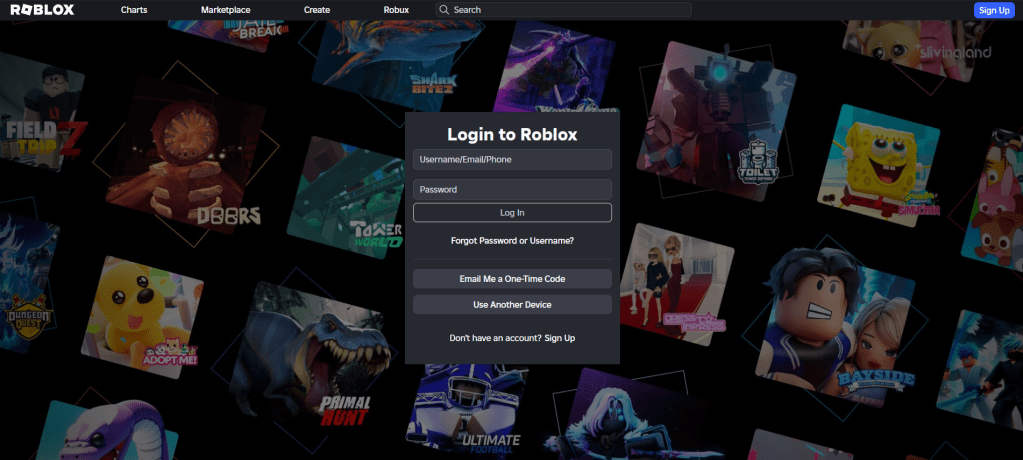Focus the Password field
The image size is (1023, 460).
[512, 189]
